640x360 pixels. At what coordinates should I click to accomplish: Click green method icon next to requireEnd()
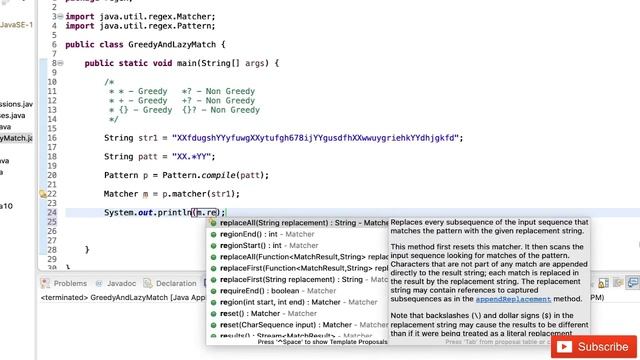213,291
